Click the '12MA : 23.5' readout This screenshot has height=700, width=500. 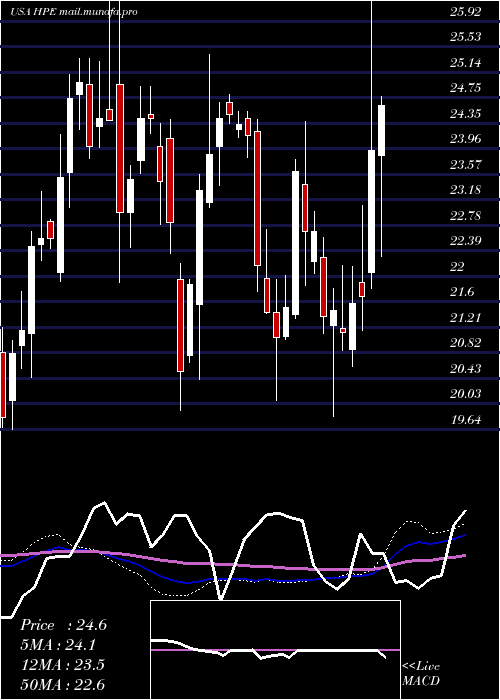[62, 664]
